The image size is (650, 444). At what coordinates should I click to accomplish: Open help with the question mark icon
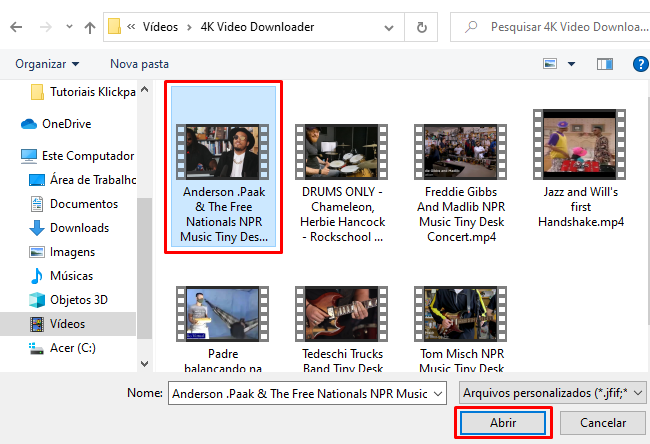point(641,64)
